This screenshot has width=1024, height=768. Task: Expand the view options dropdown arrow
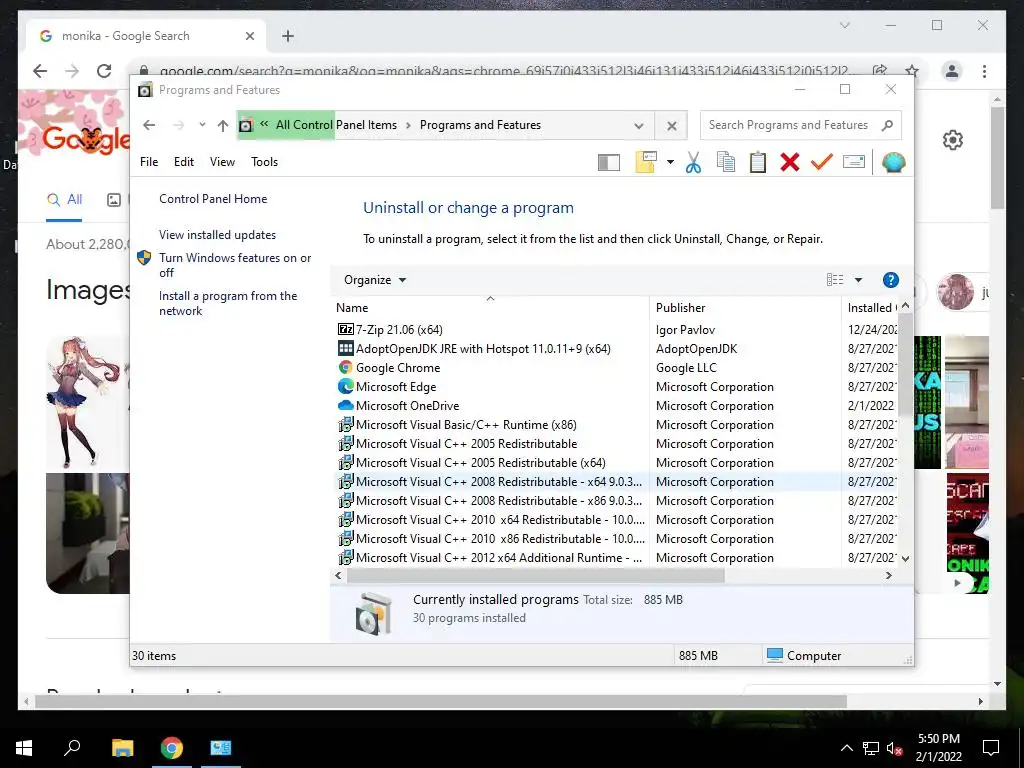(858, 280)
